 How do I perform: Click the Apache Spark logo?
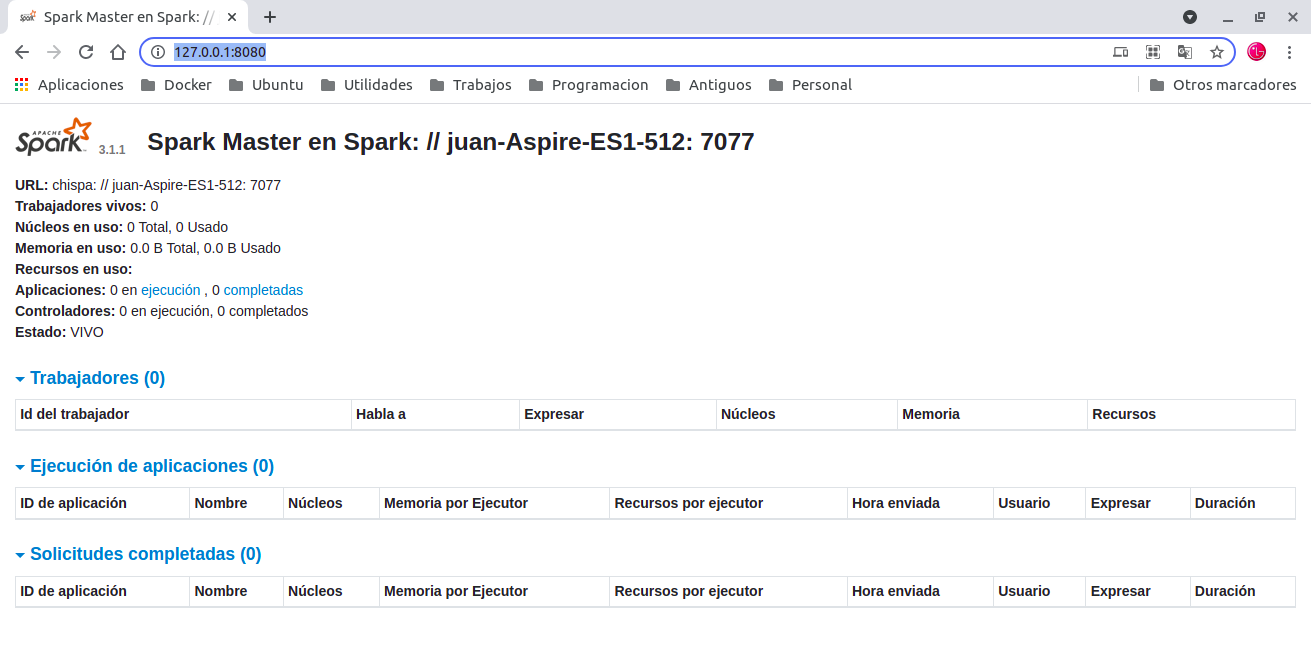(x=54, y=137)
